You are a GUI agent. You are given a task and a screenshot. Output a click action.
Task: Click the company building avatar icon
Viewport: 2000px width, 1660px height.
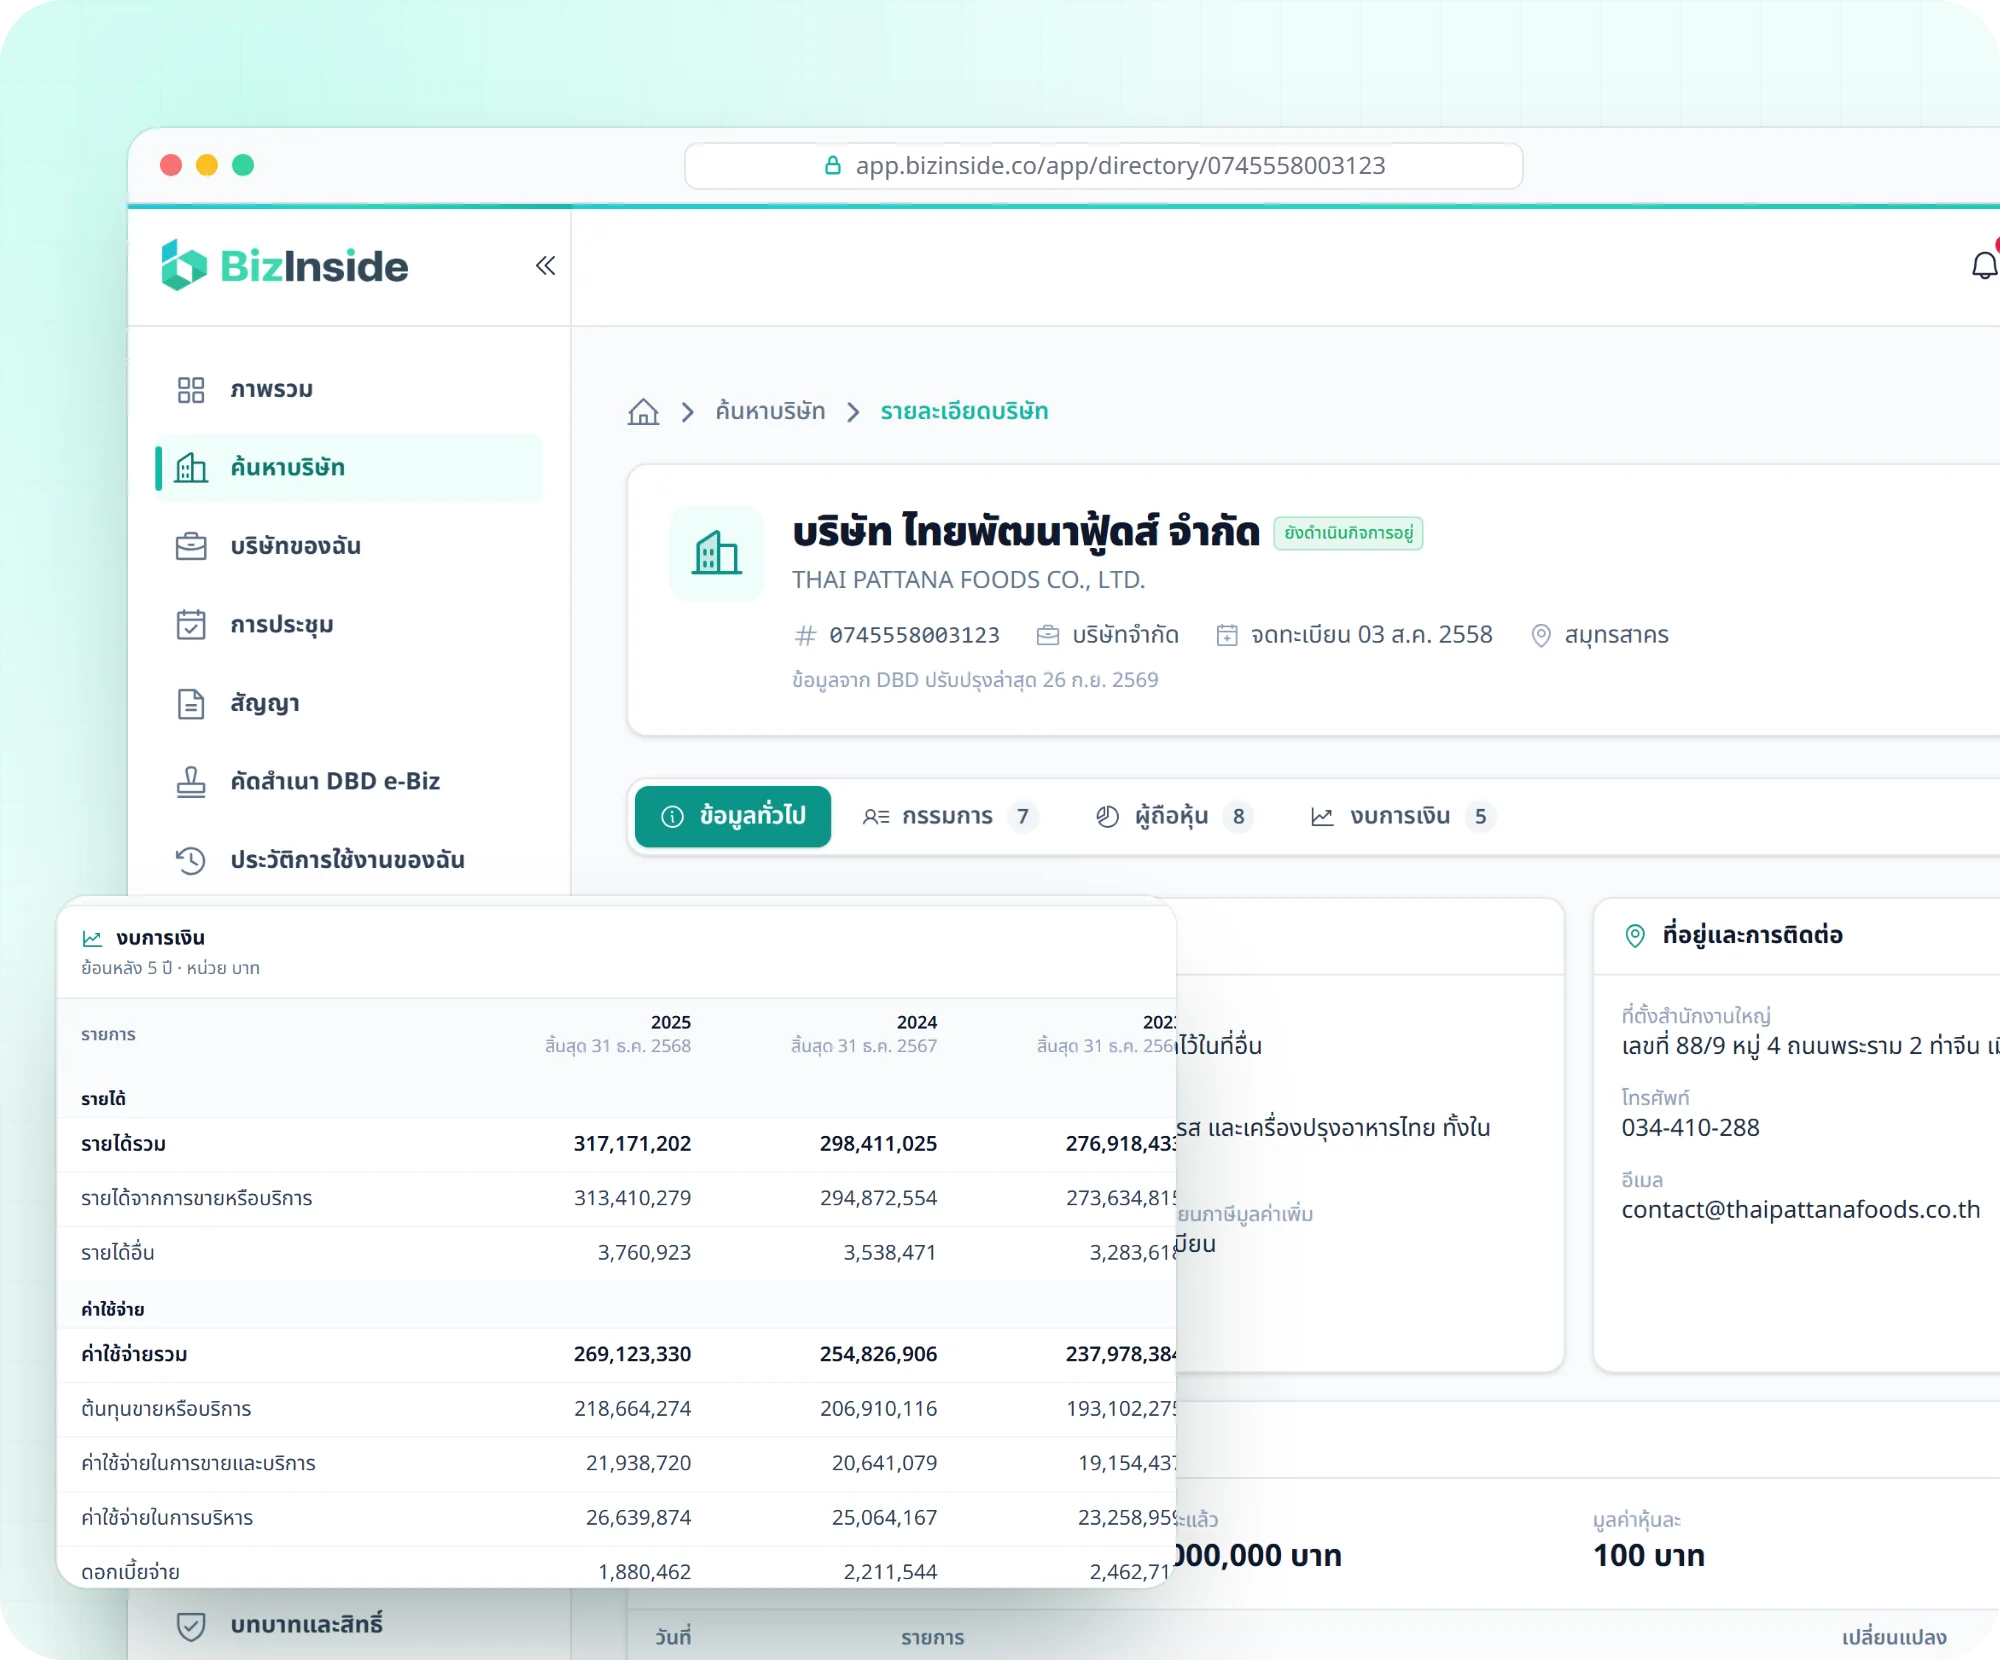(717, 553)
